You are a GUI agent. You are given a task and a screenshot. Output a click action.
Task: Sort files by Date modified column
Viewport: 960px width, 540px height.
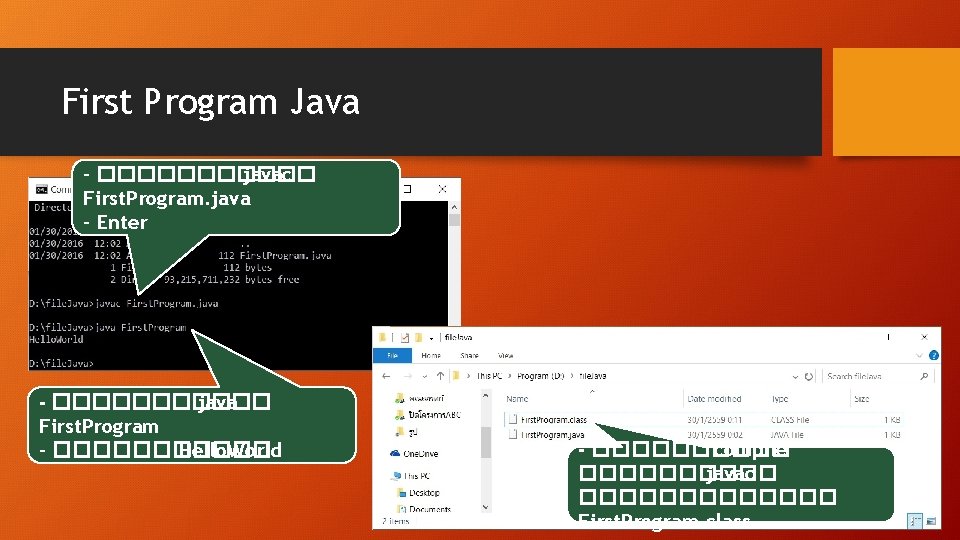point(714,399)
